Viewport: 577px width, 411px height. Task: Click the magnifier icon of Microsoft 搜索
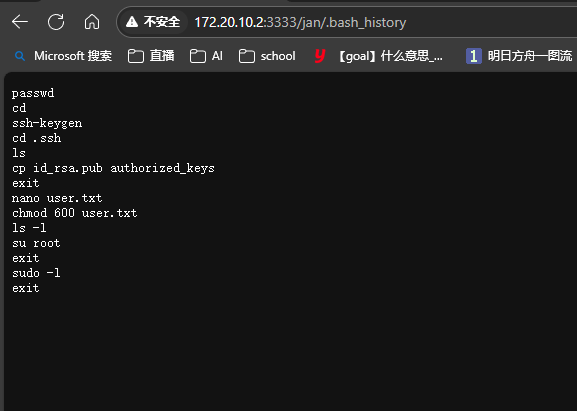pyautogui.click(x=20, y=56)
